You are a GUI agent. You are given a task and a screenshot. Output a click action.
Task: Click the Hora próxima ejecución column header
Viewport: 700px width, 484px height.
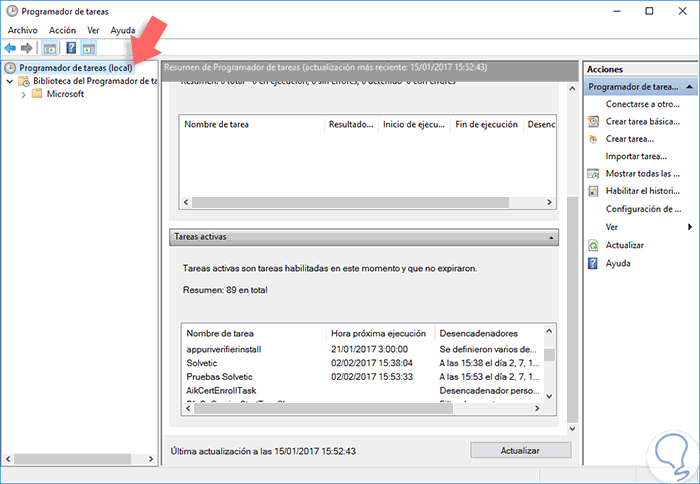[379, 334]
